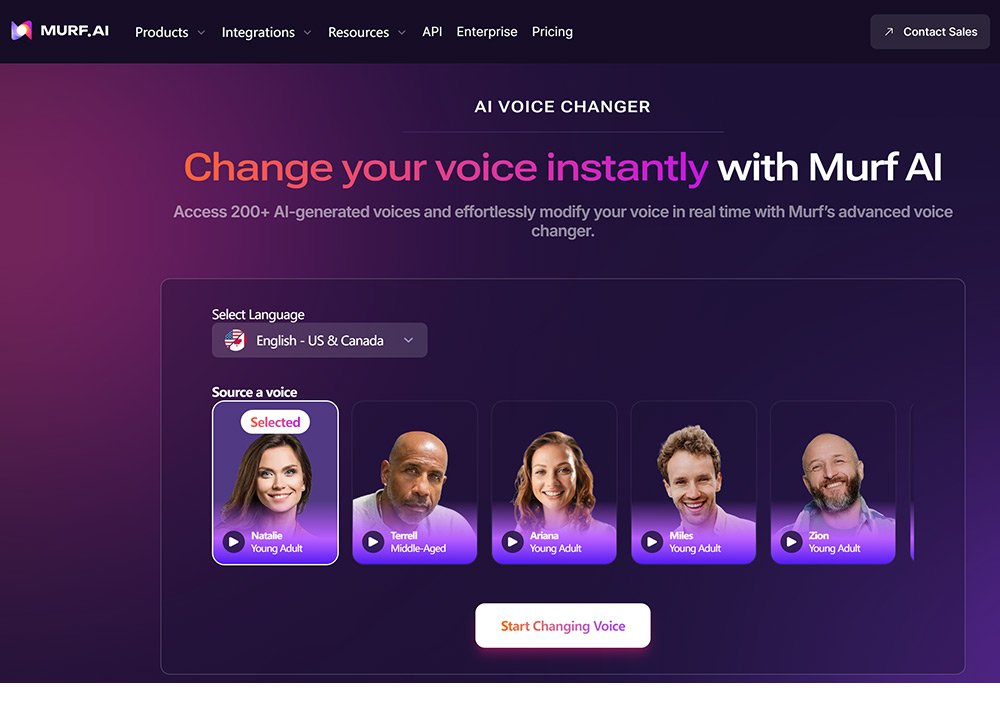The height and width of the screenshot is (713, 1000).
Task: Play Miles voice preview button
Action: (x=652, y=541)
